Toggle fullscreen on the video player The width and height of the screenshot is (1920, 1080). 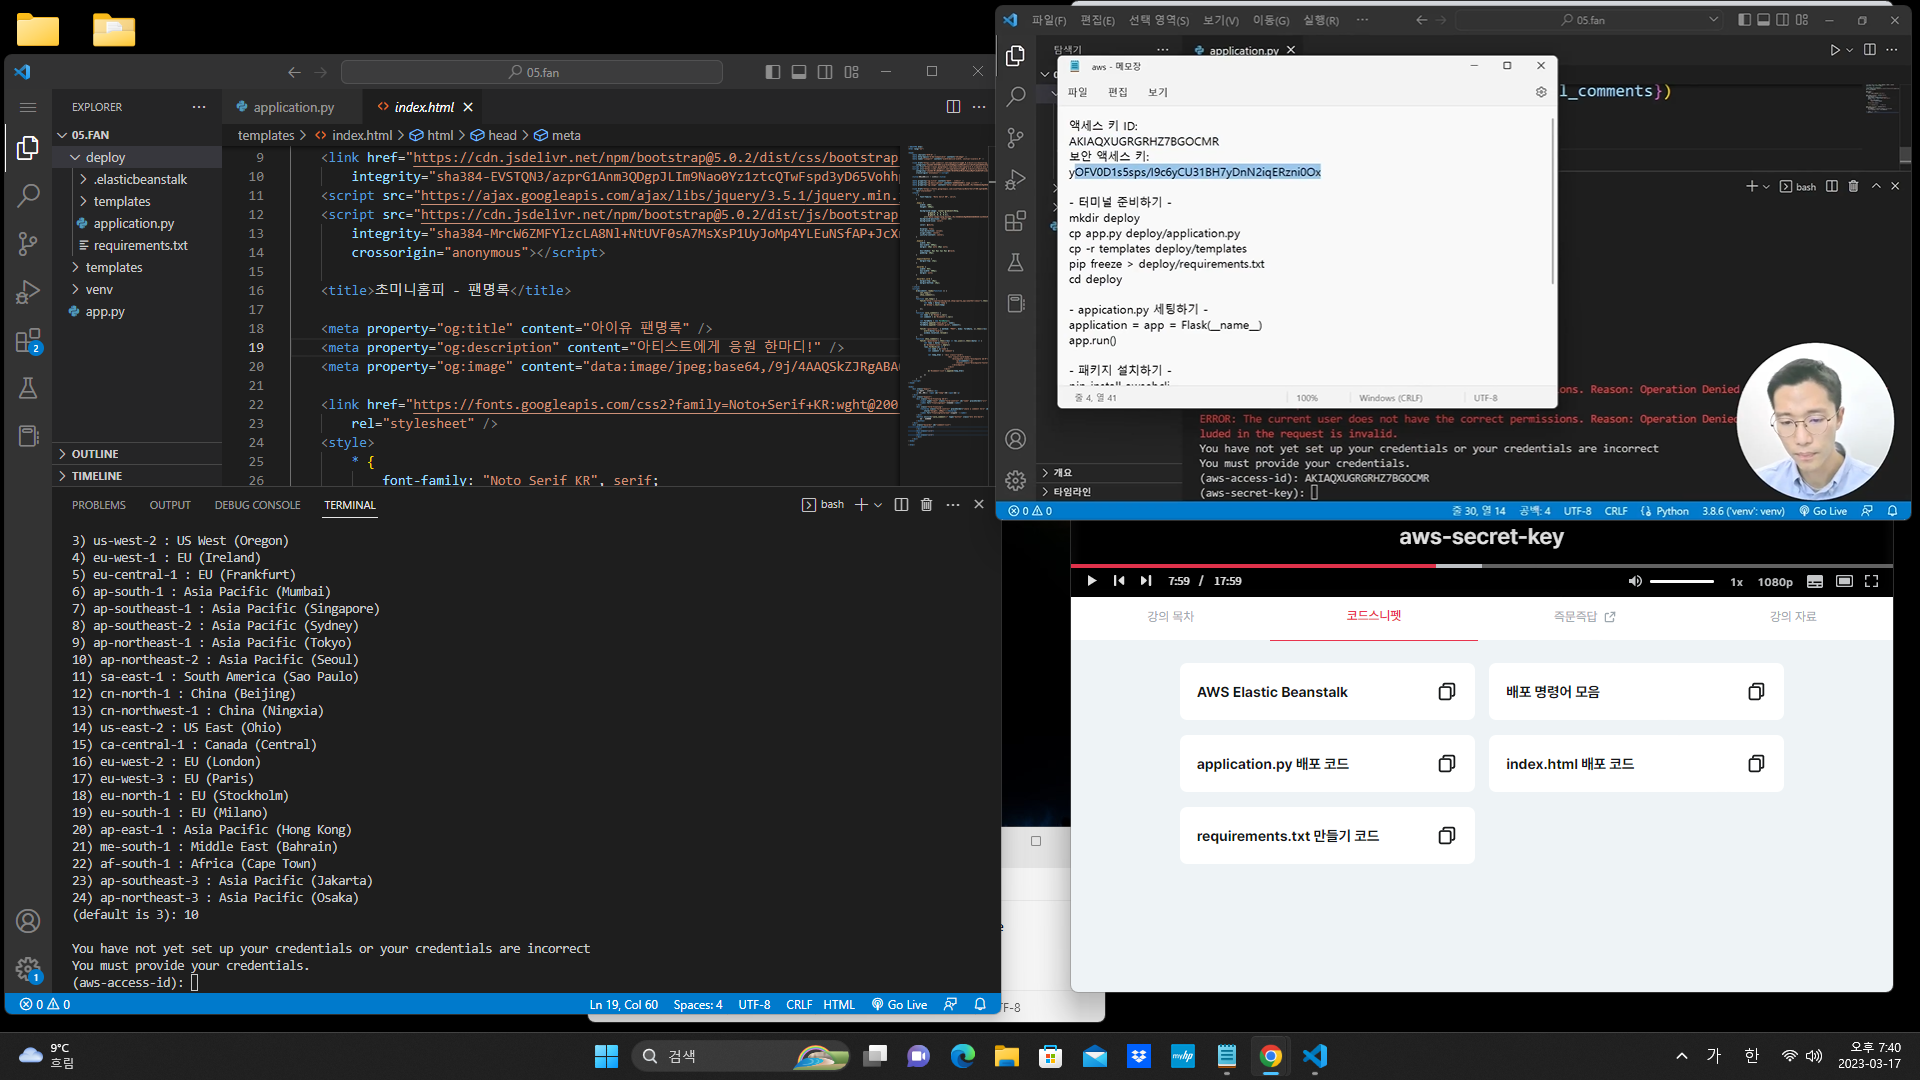[1872, 581]
